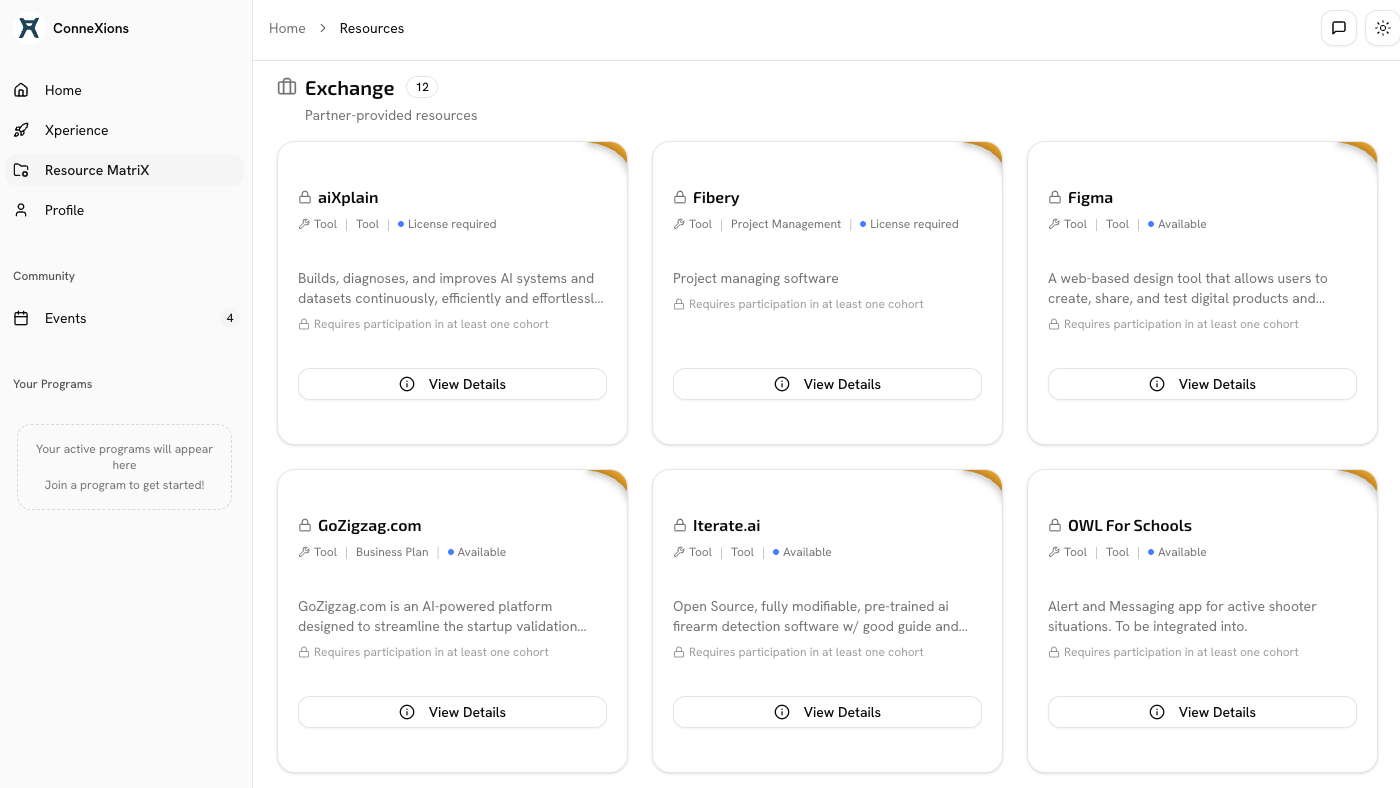Click the Exchange briefcase icon
This screenshot has width=1400, height=788.
[x=287, y=87]
